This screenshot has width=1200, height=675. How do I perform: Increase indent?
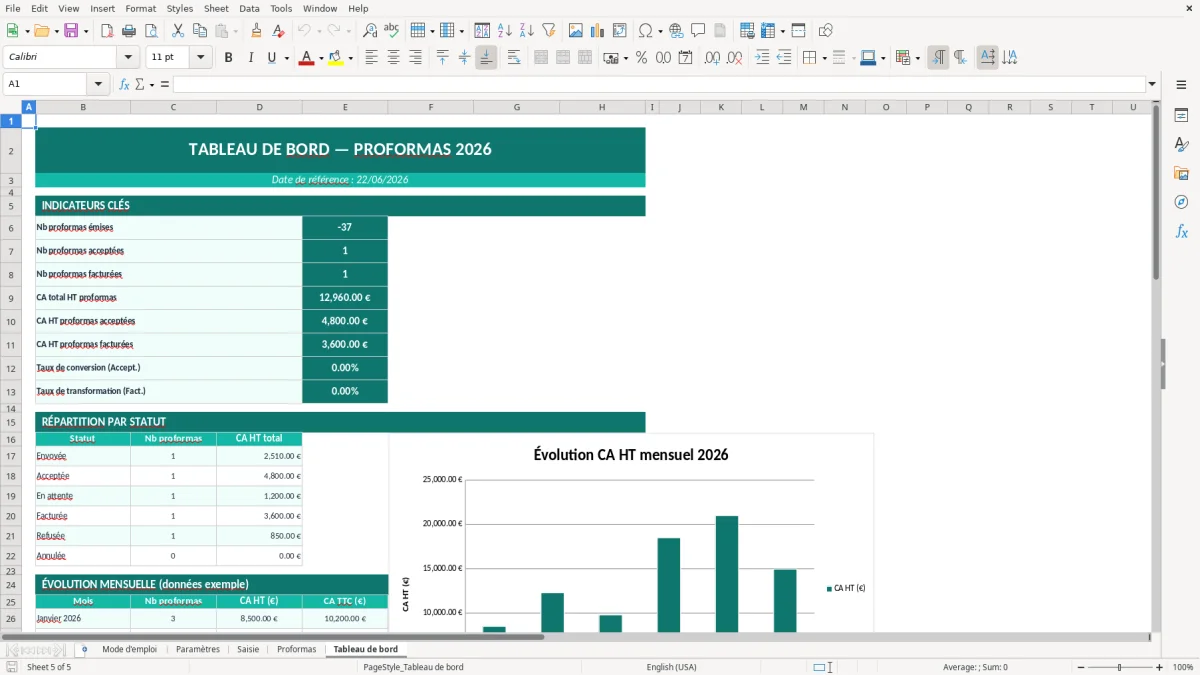tap(762, 58)
